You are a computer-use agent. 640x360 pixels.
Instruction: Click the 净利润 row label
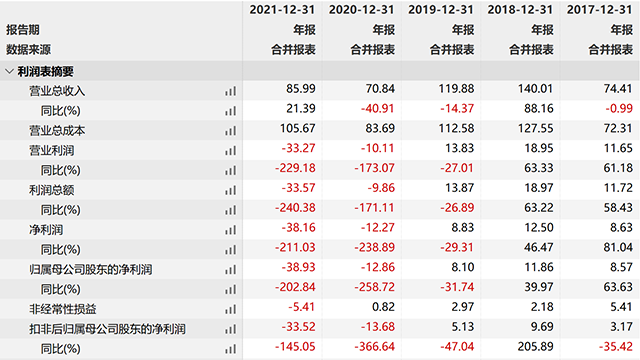click(x=46, y=230)
